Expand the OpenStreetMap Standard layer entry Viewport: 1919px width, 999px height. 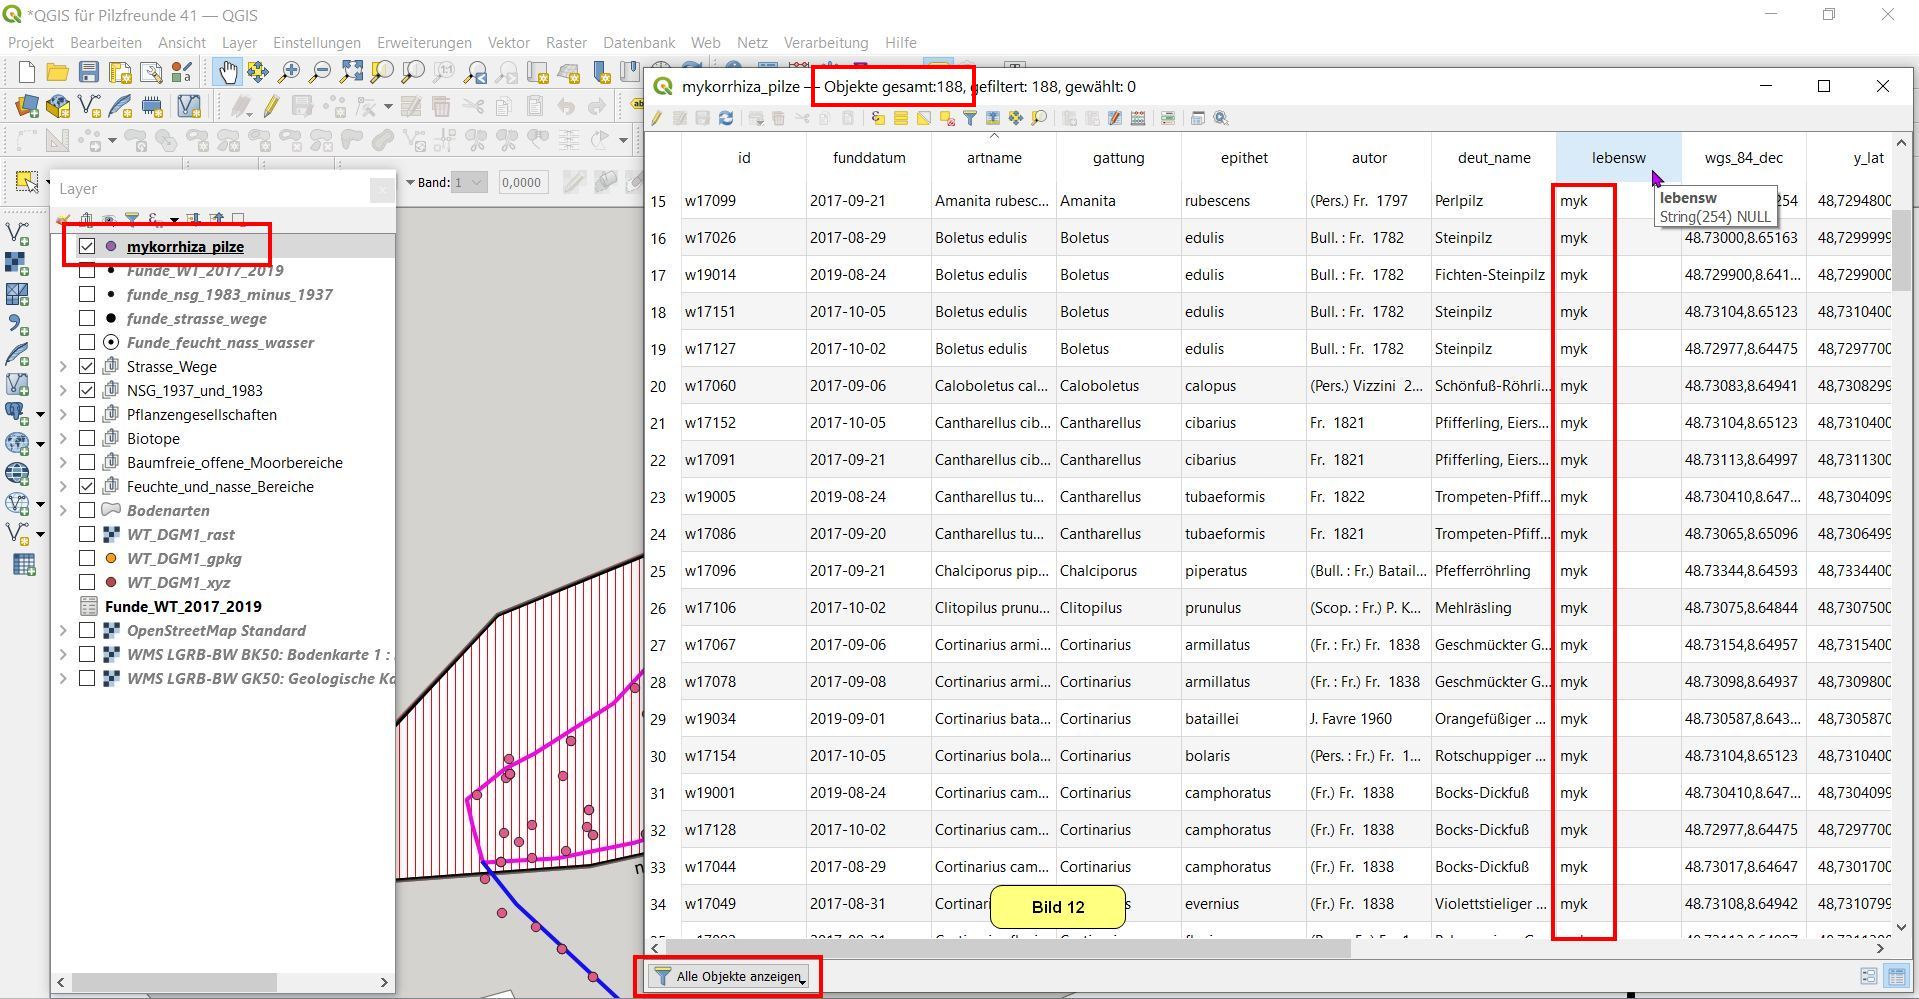tap(63, 630)
